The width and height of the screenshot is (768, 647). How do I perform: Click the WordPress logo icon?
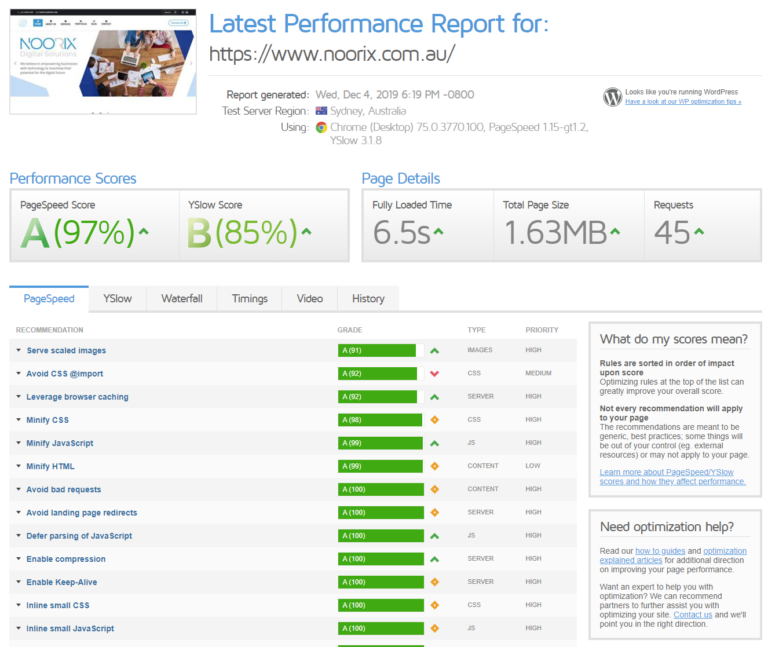[612, 97]
